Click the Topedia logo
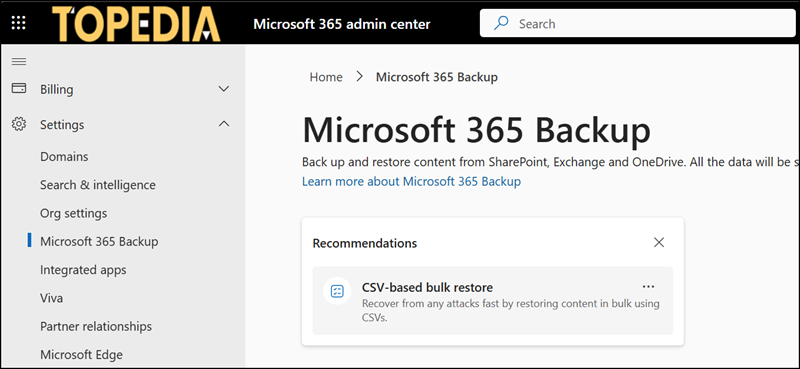The height and width of the screenshot is (369, 800). click(x=136, y=24)
